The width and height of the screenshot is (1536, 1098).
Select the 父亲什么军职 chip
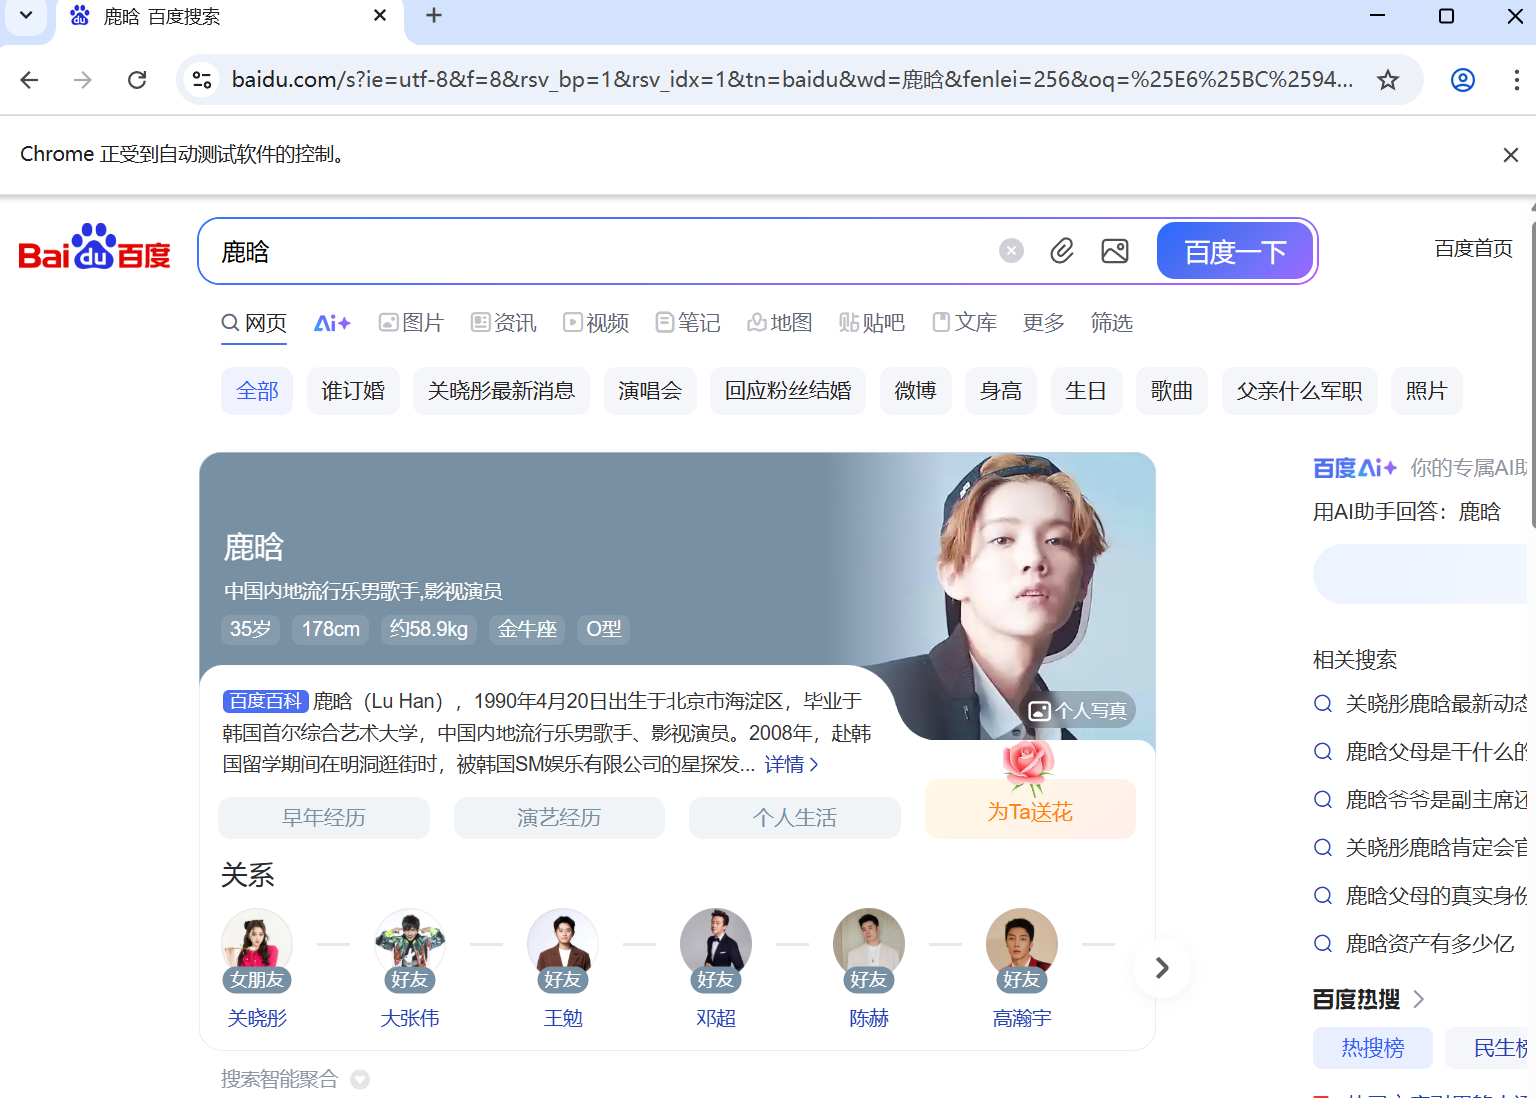click(1299, 391)
